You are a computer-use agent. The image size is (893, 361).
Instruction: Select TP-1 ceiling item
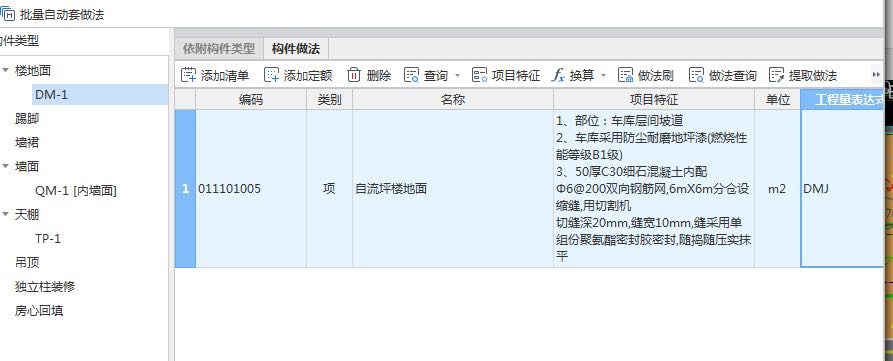[x=48, y=239]
